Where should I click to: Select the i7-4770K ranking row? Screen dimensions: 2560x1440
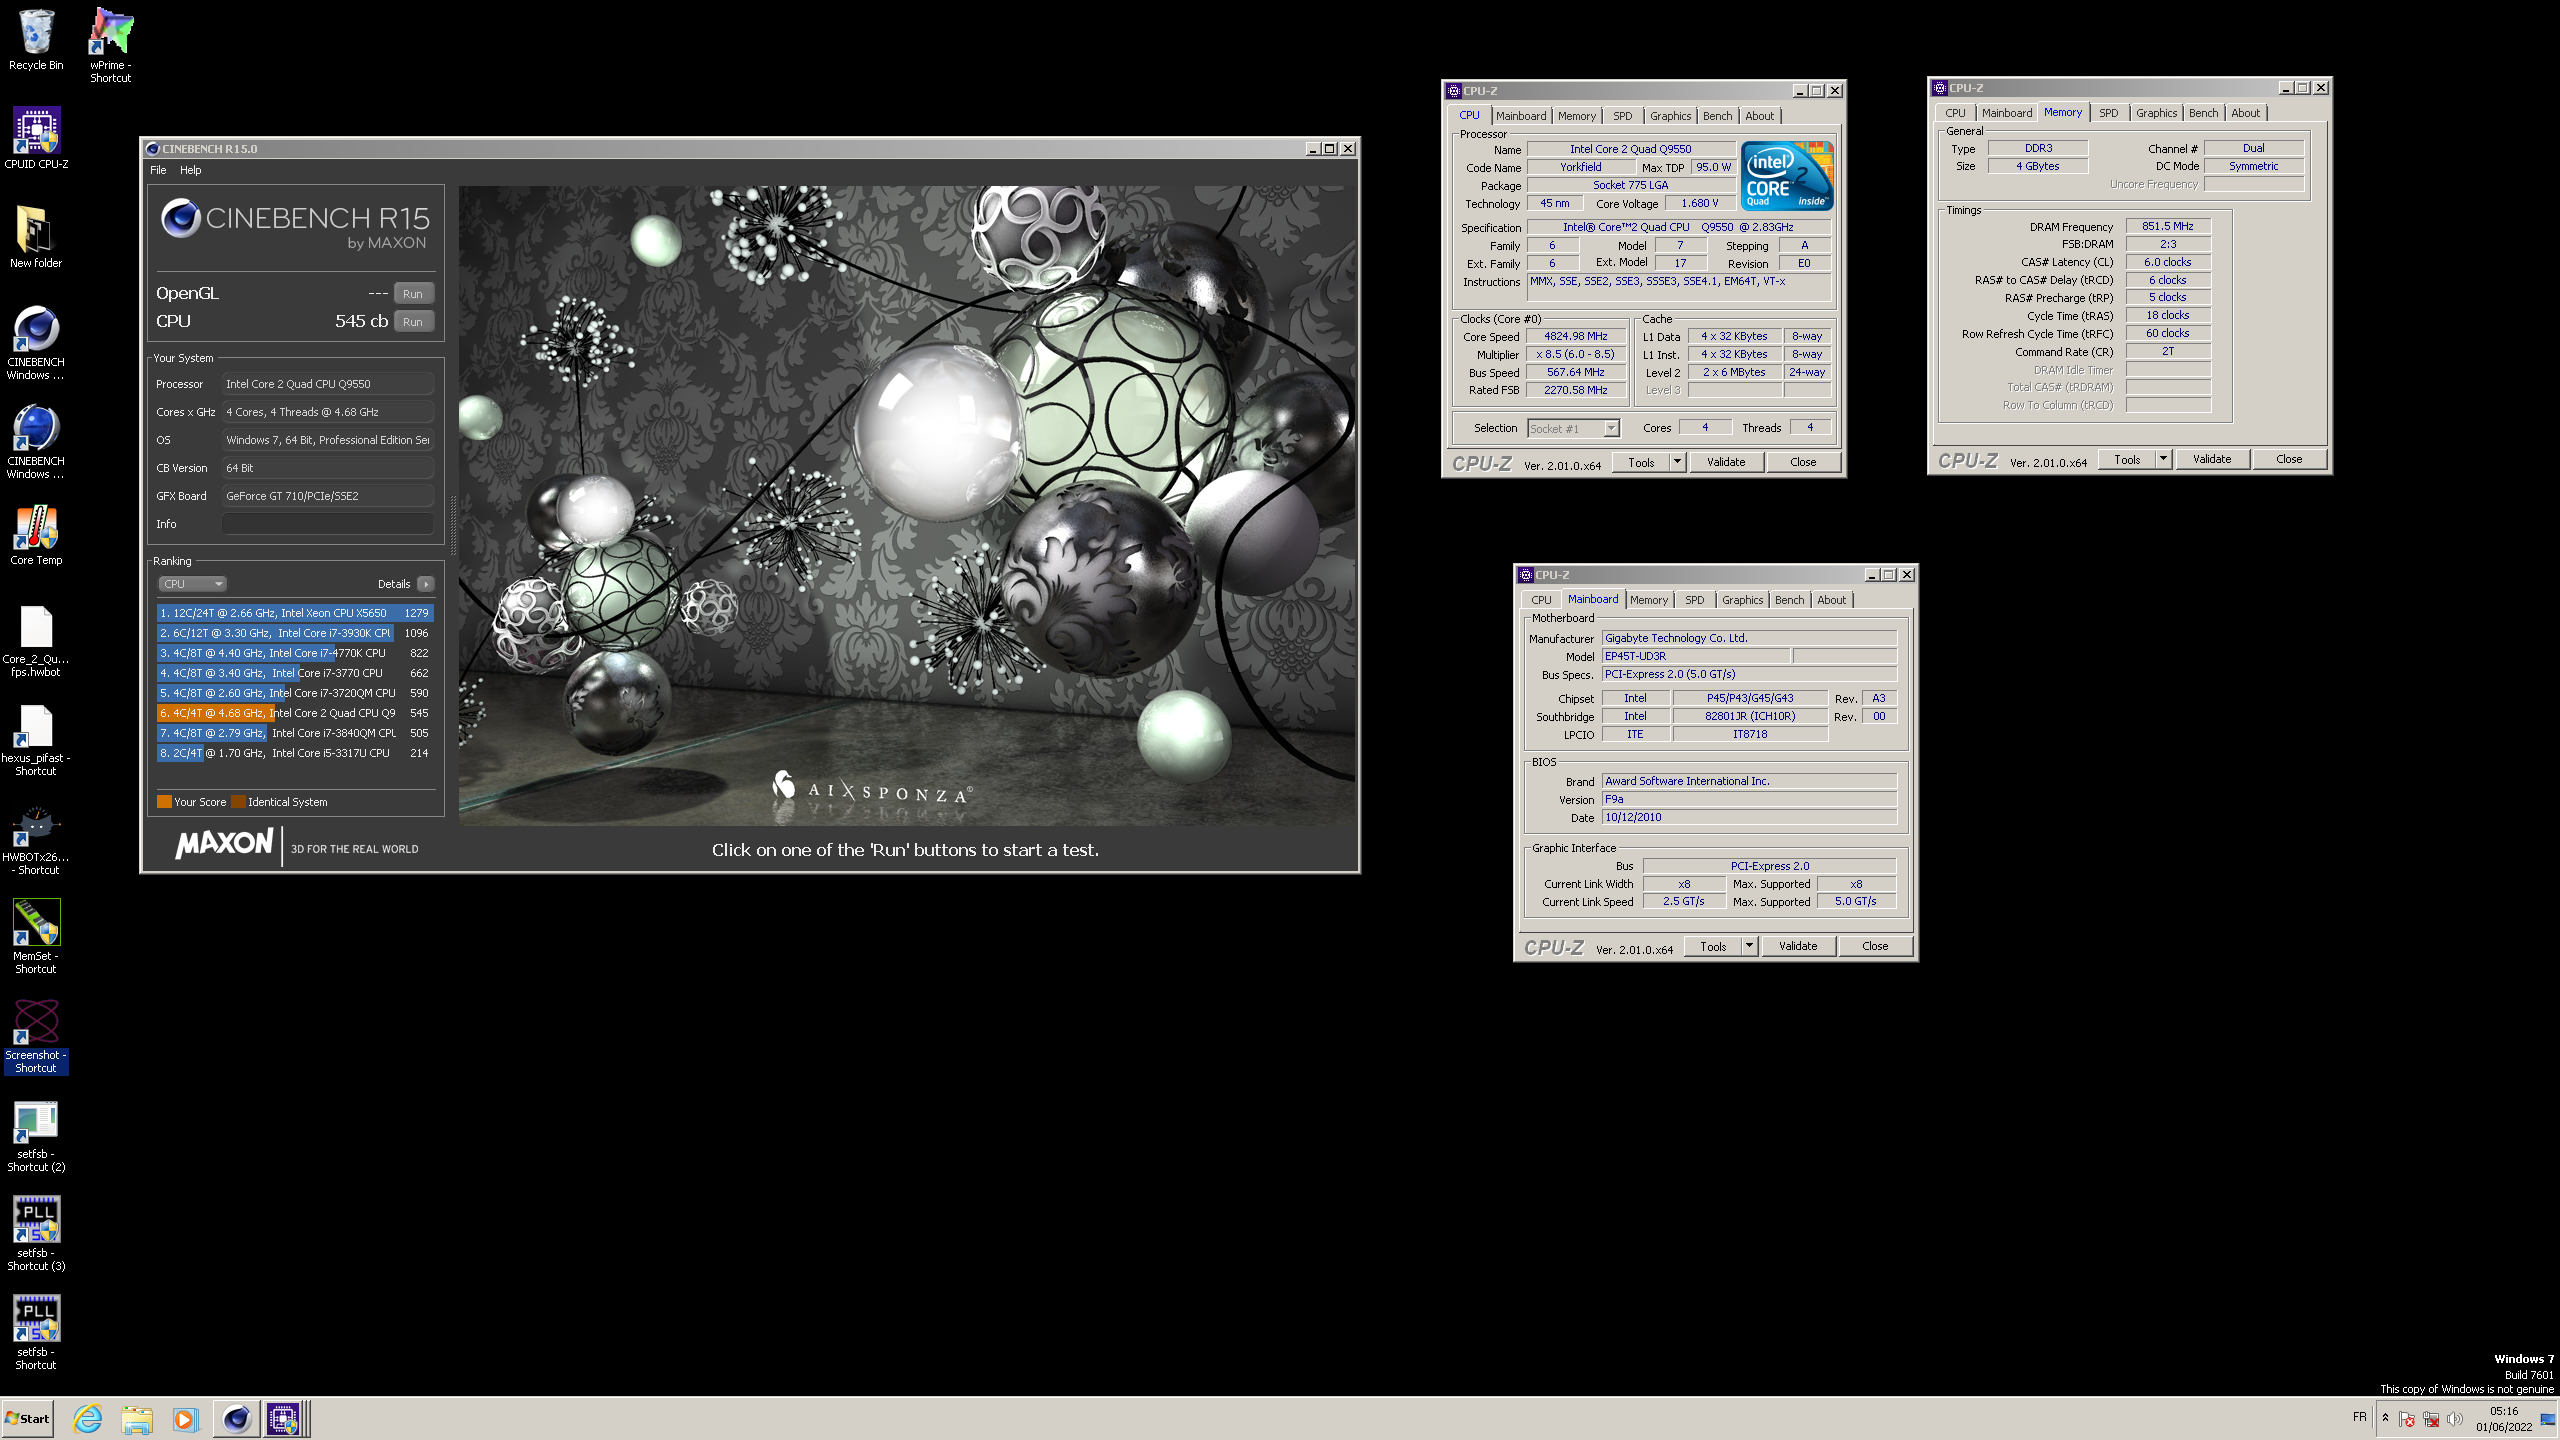(x=294, y=653)
